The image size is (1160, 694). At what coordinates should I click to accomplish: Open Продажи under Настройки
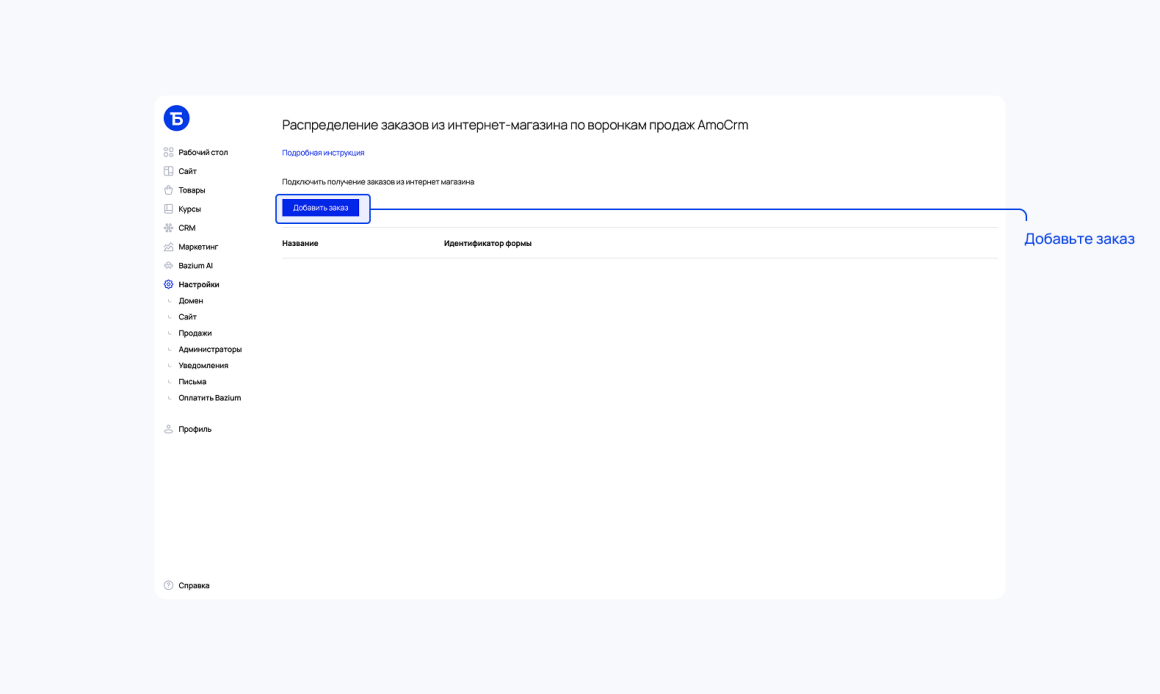195,333
